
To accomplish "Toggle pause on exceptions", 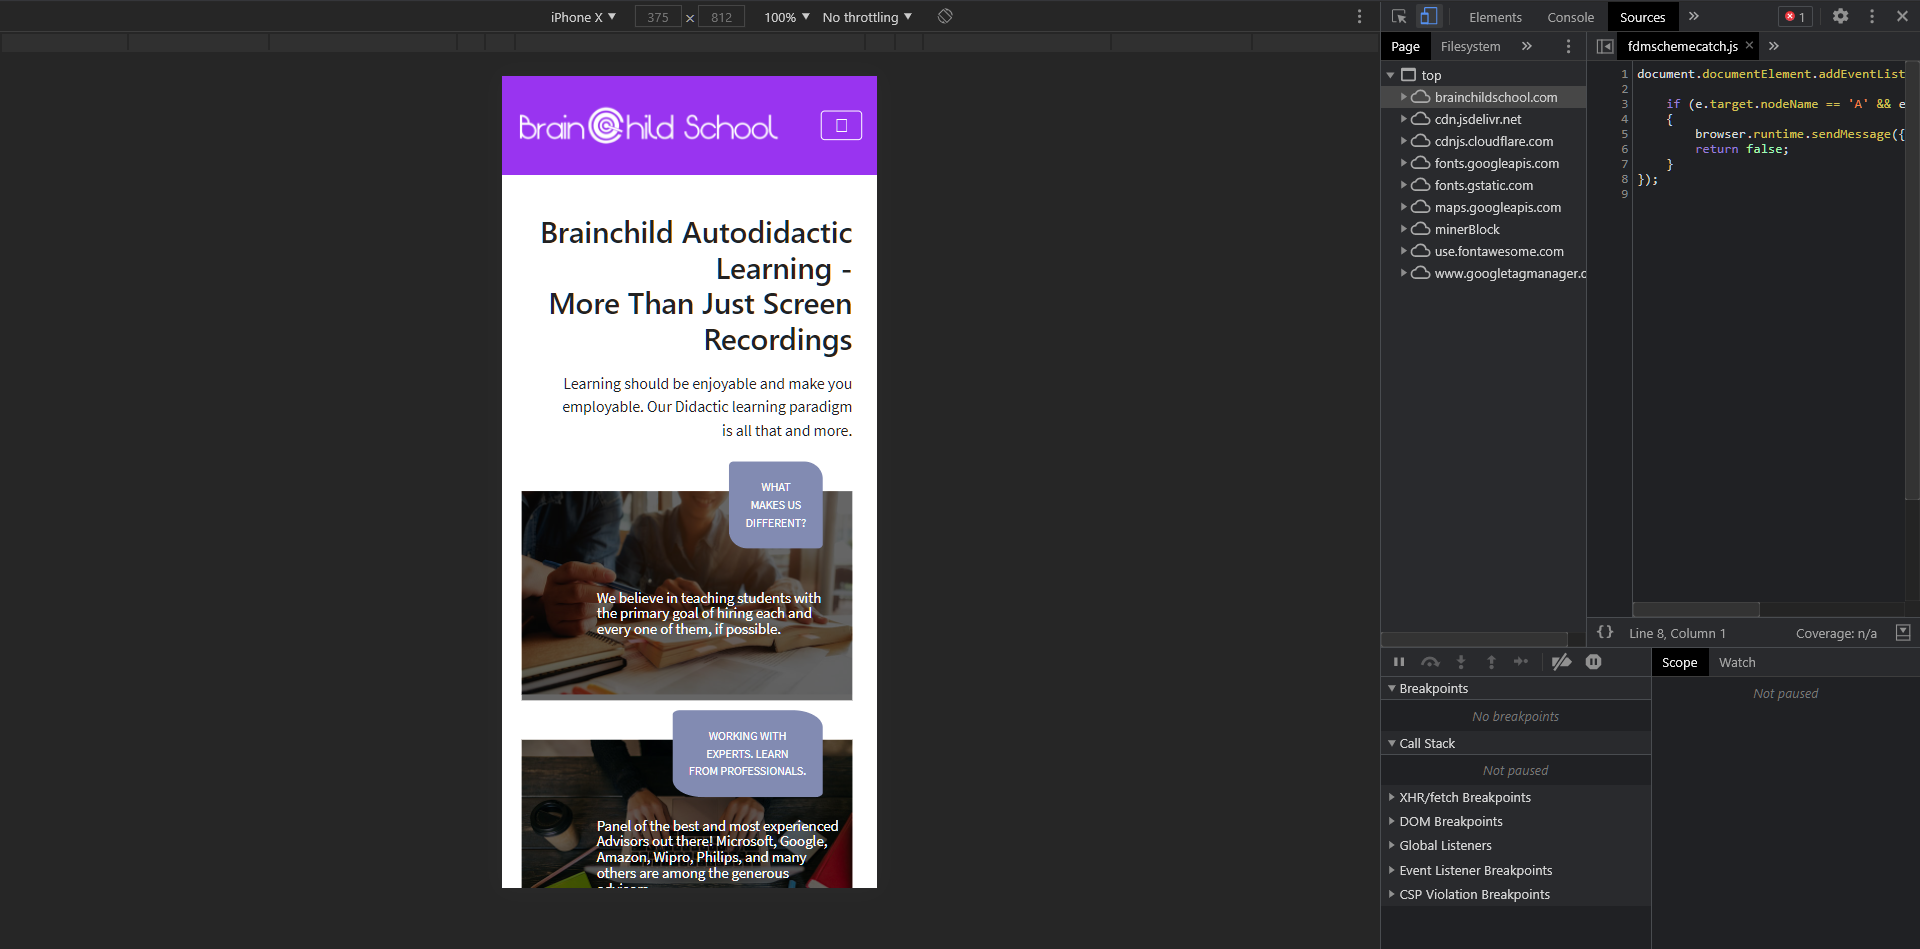I will (1594, 662).
